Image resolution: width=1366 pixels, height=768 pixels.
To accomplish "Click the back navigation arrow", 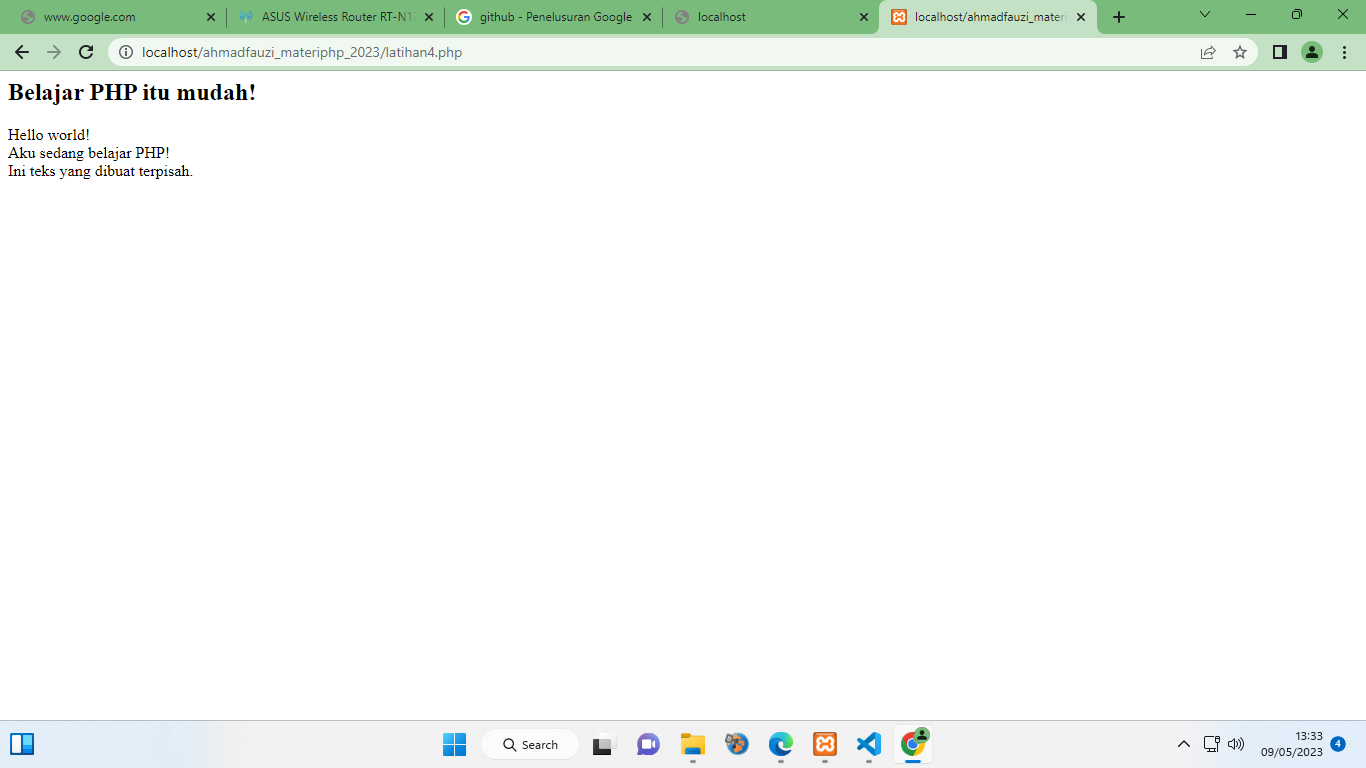I will [21, 52].
